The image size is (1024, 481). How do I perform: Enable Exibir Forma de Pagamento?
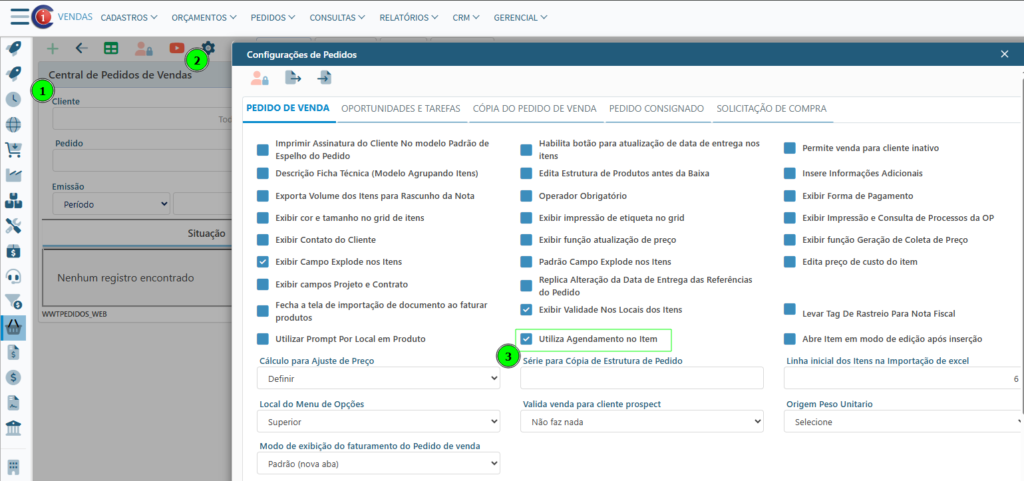[x=790, y=195]
